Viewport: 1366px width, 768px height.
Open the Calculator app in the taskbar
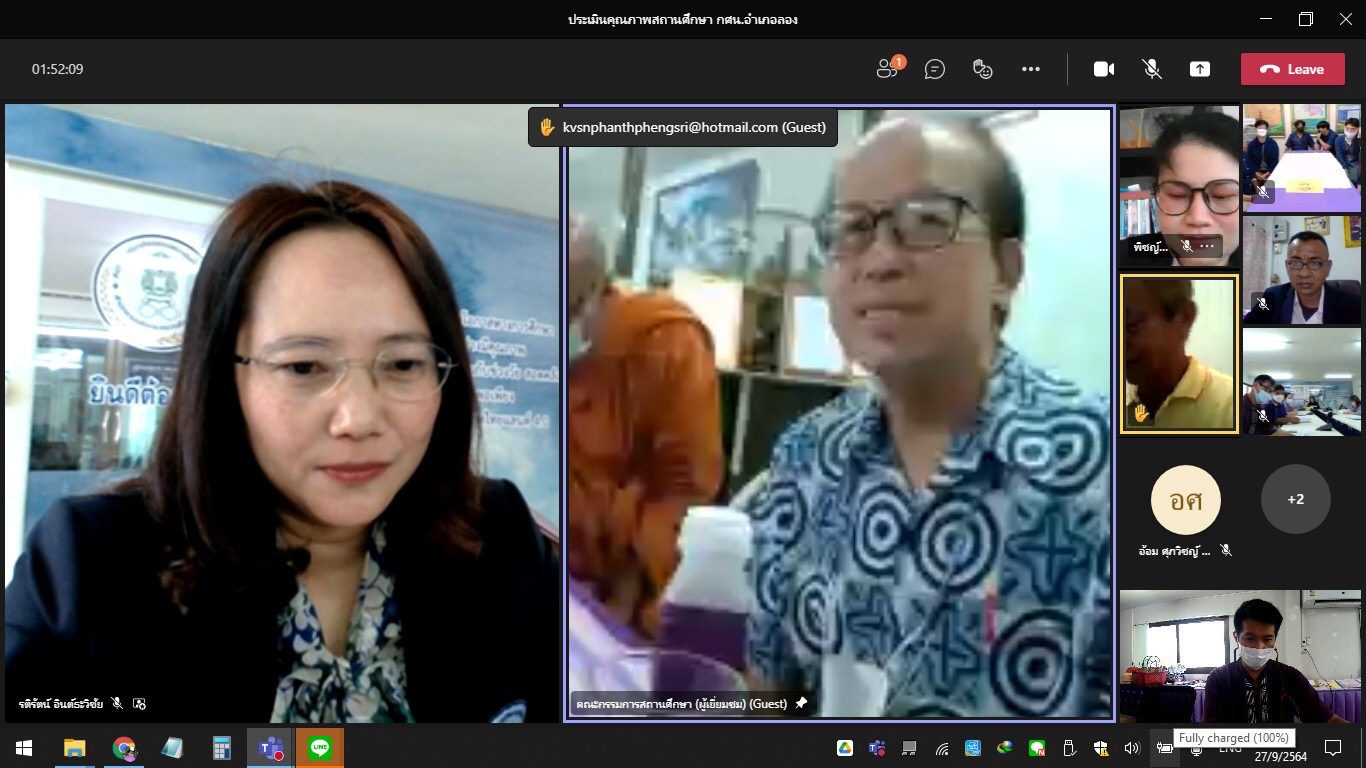[222, 748]
